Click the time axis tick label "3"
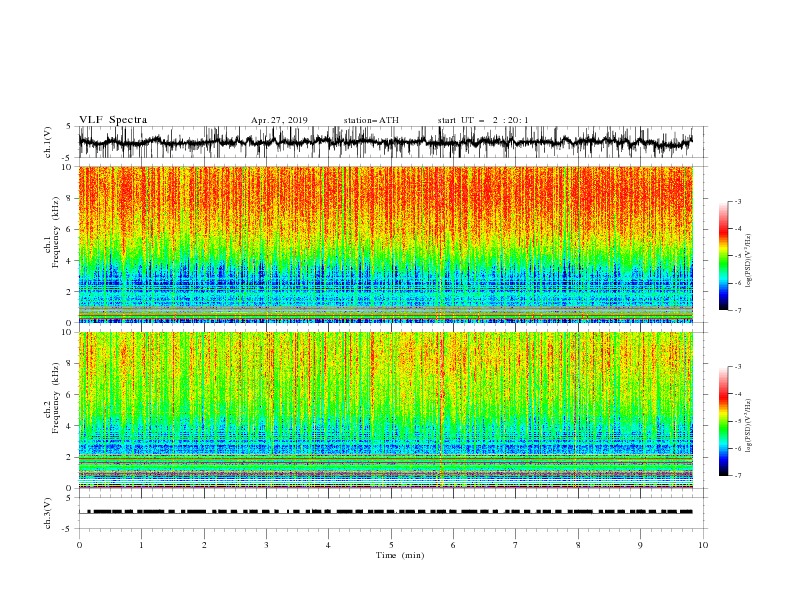 click(266, 545)
